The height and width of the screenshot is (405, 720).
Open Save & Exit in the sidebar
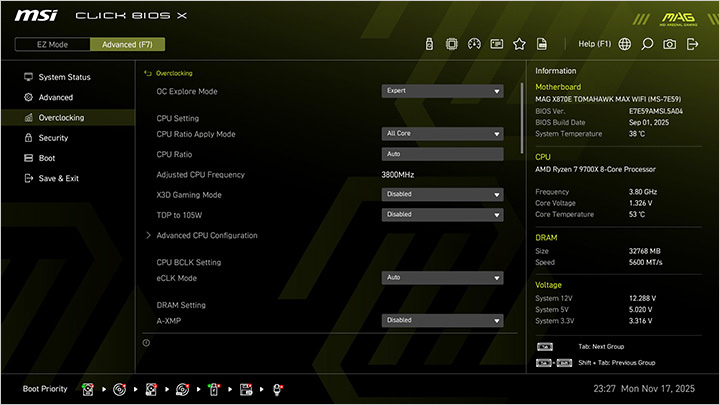pos(58,178)
